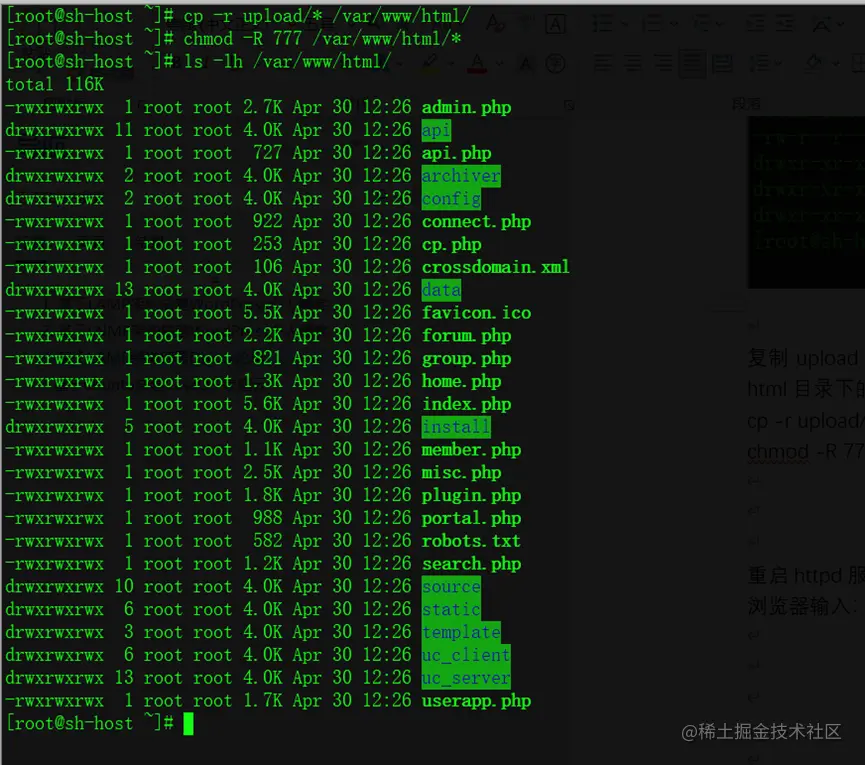Select the uc_client directory name
Screen dimensions: 865x765
(466, 655)
